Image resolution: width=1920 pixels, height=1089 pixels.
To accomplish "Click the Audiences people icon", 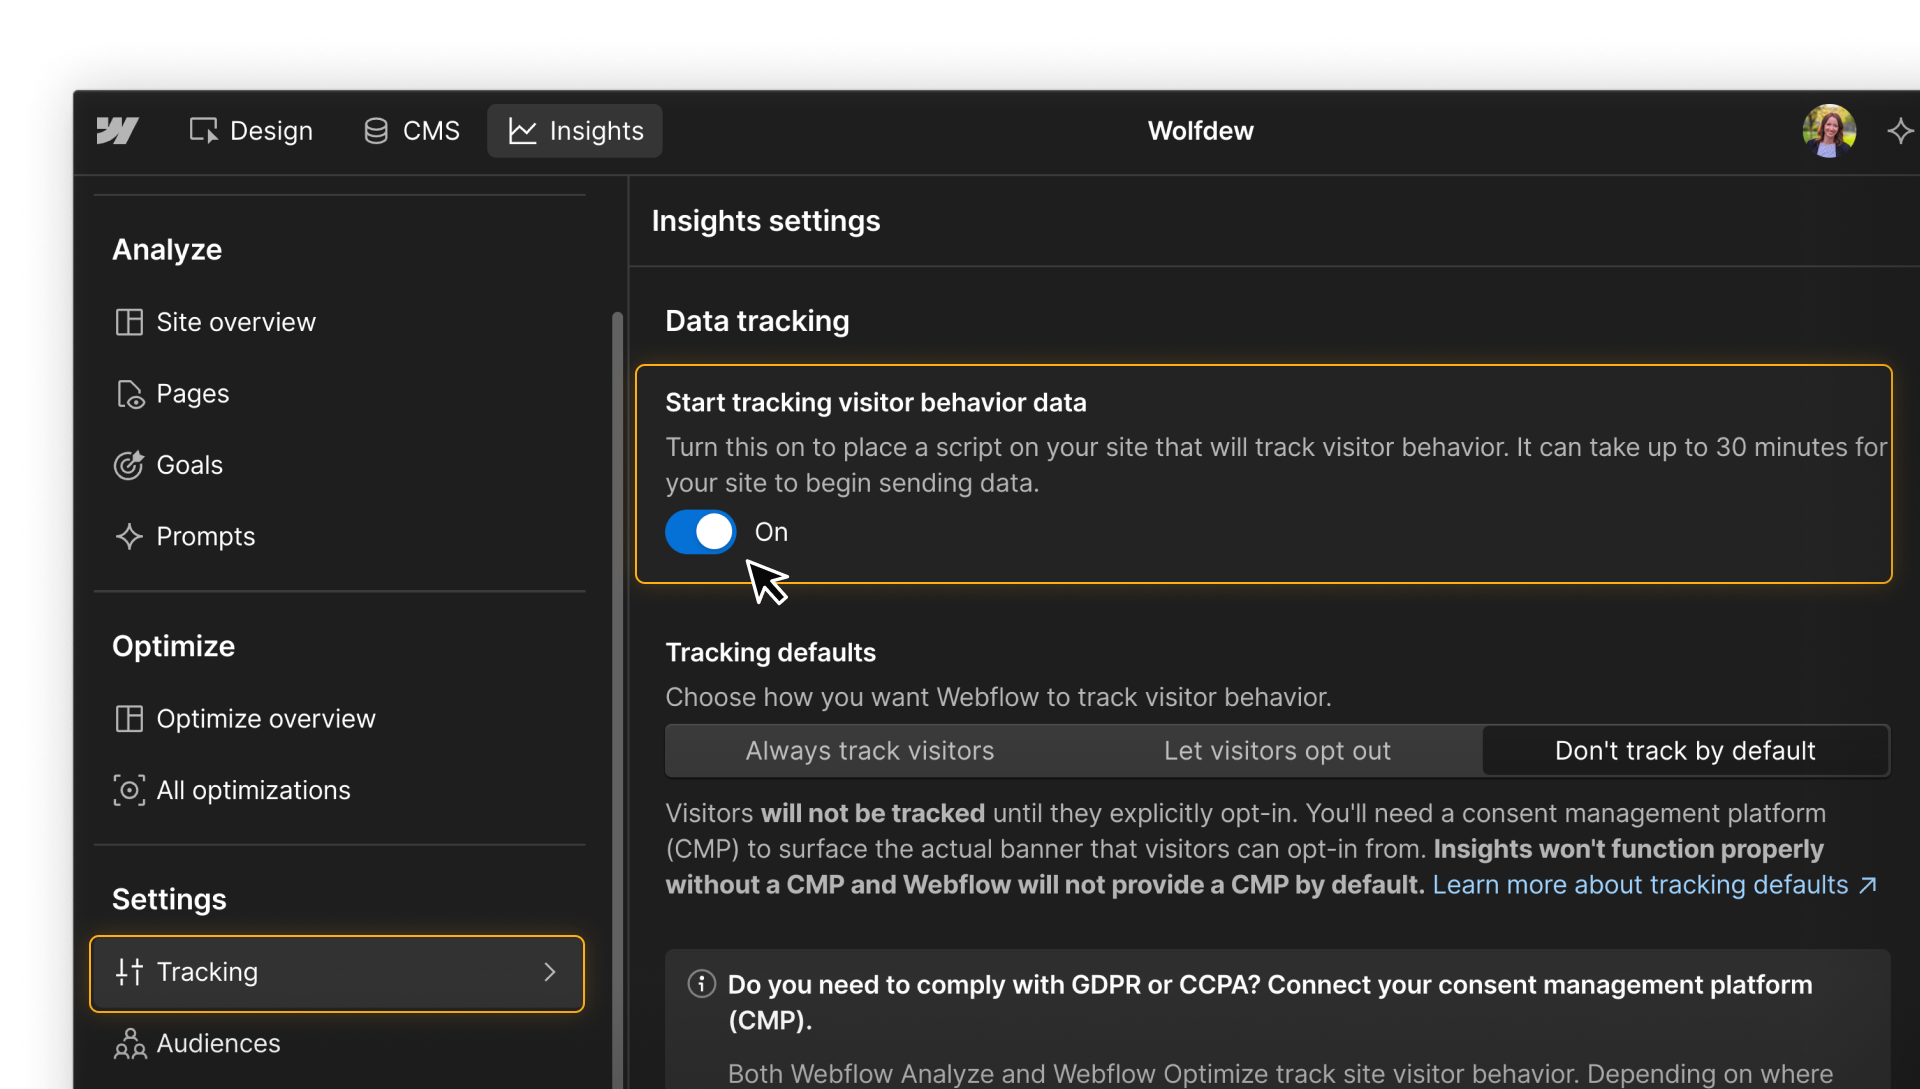I will tap(130, 1044).
